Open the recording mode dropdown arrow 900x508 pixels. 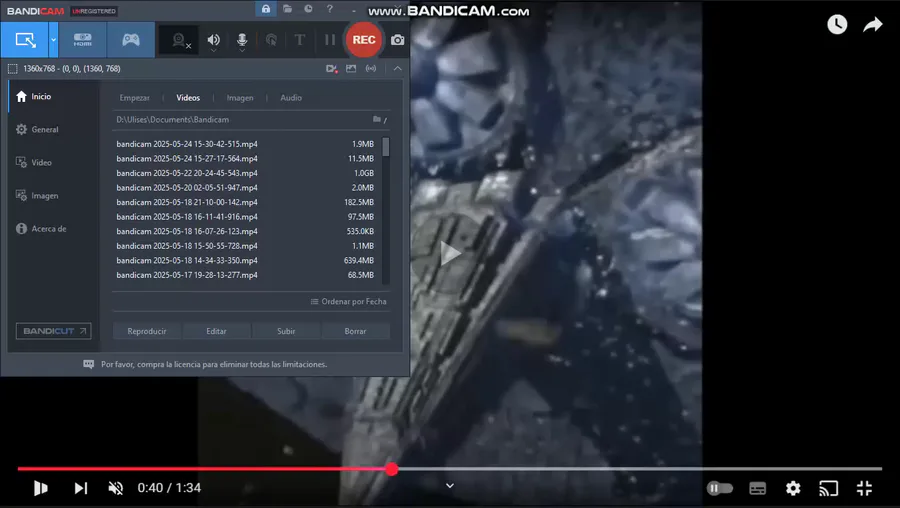[53, 40]
